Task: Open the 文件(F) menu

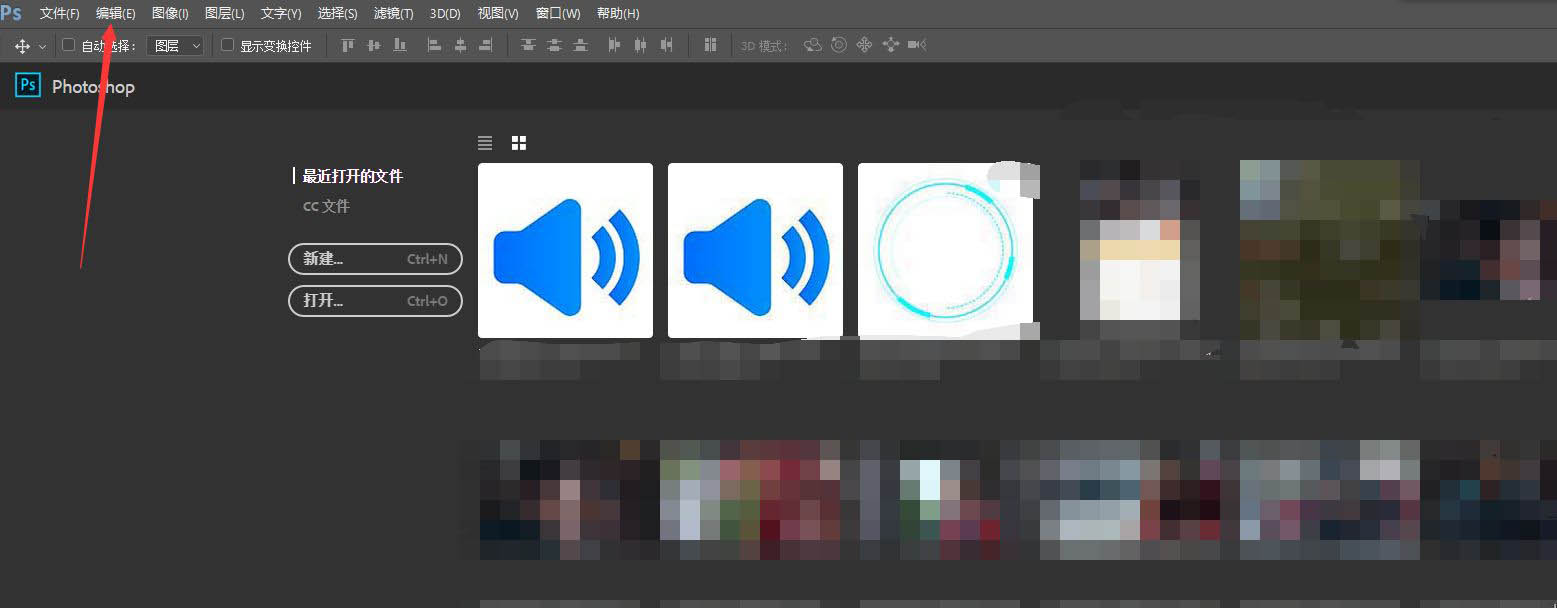Action: 60,13
